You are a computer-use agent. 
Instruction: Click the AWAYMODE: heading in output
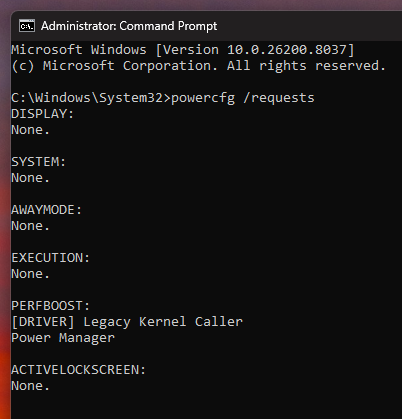(46, 210)
